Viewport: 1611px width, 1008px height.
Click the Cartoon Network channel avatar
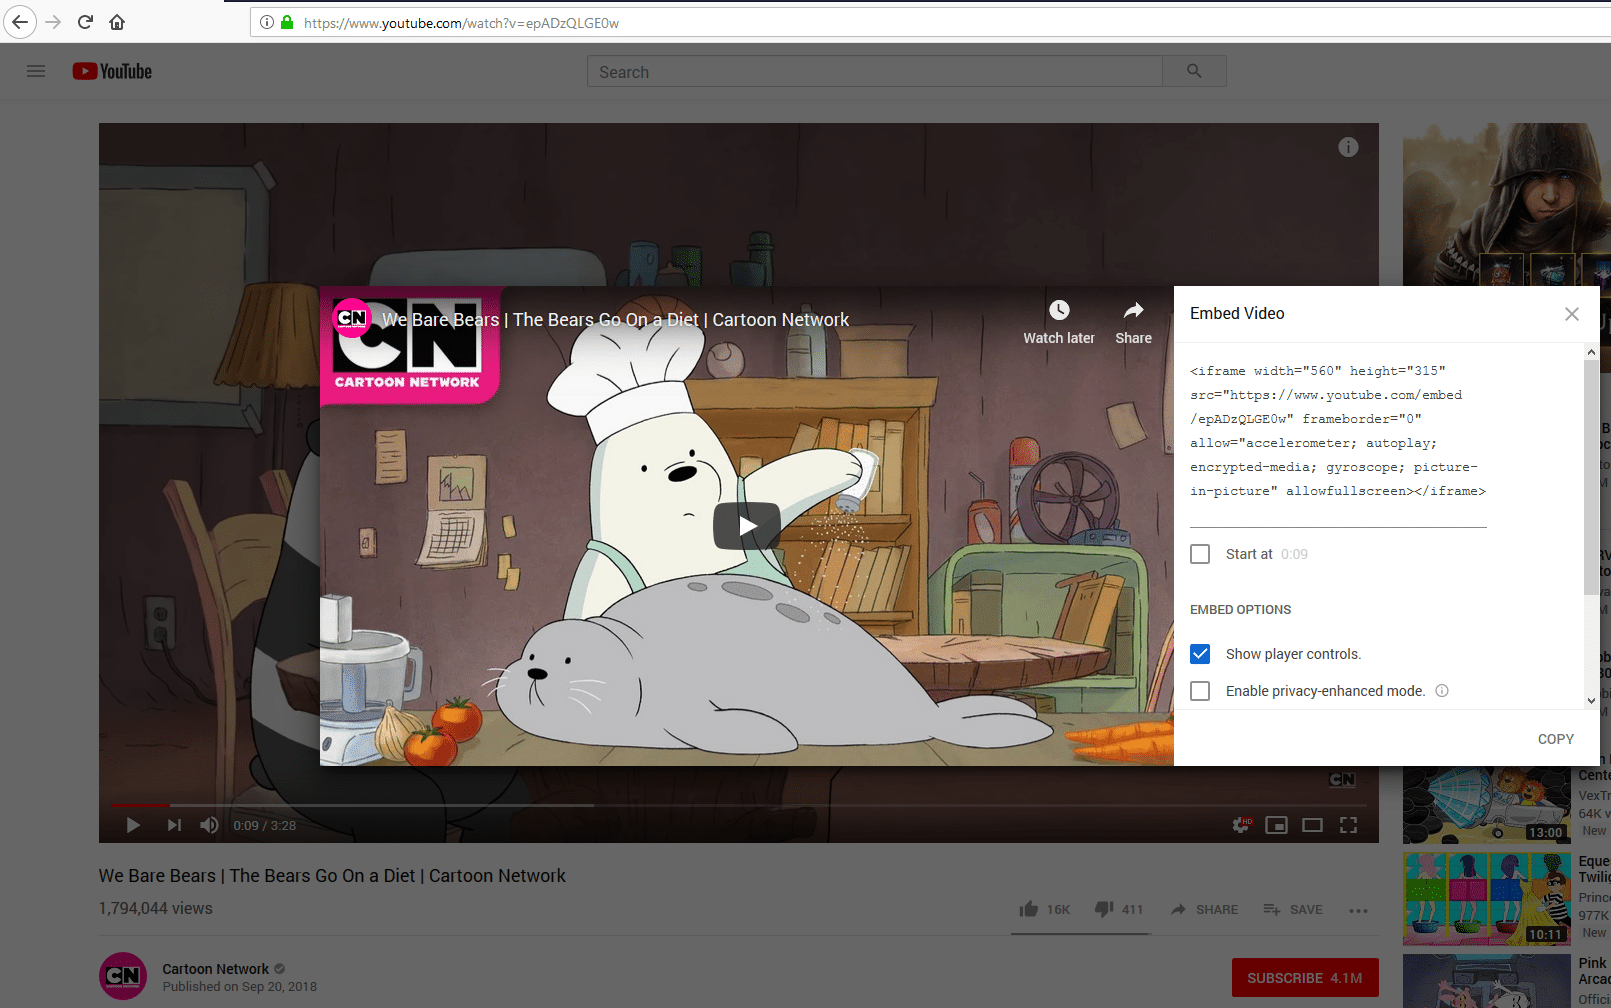click(123, 976)
